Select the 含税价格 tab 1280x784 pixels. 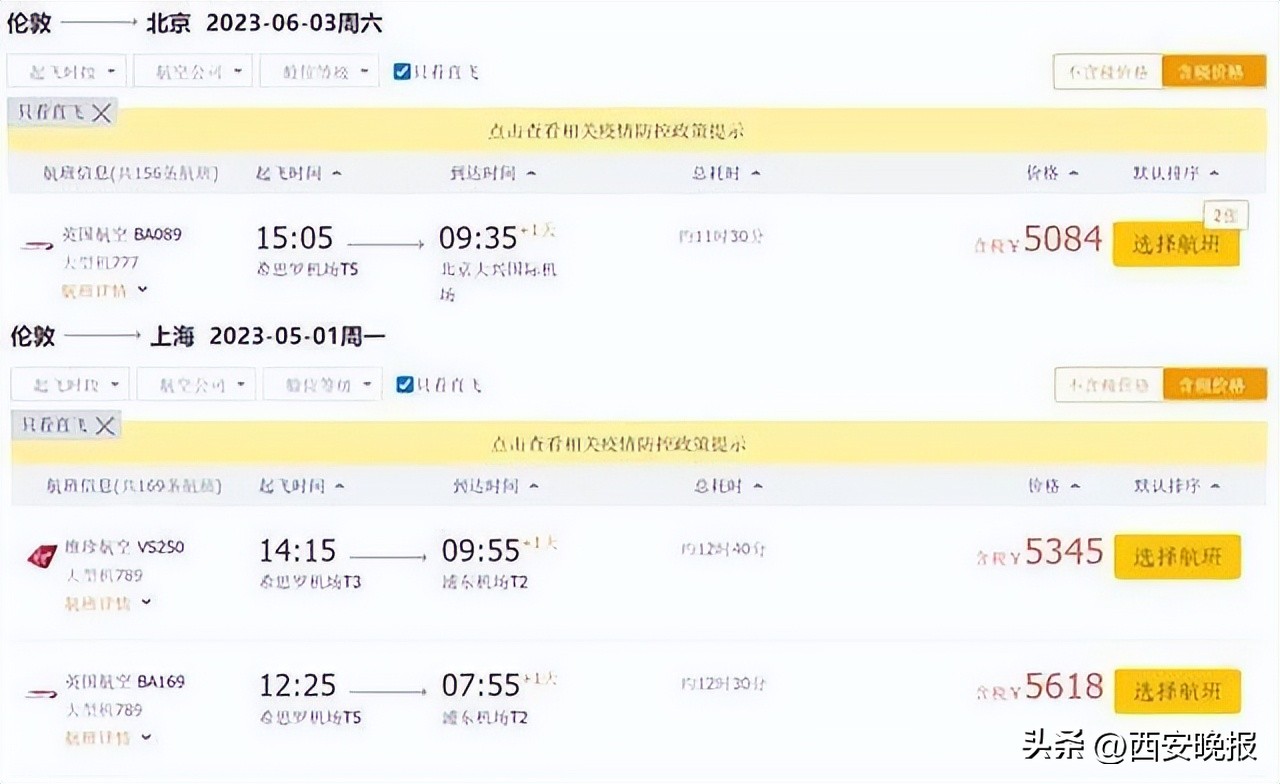point(1215,71)
